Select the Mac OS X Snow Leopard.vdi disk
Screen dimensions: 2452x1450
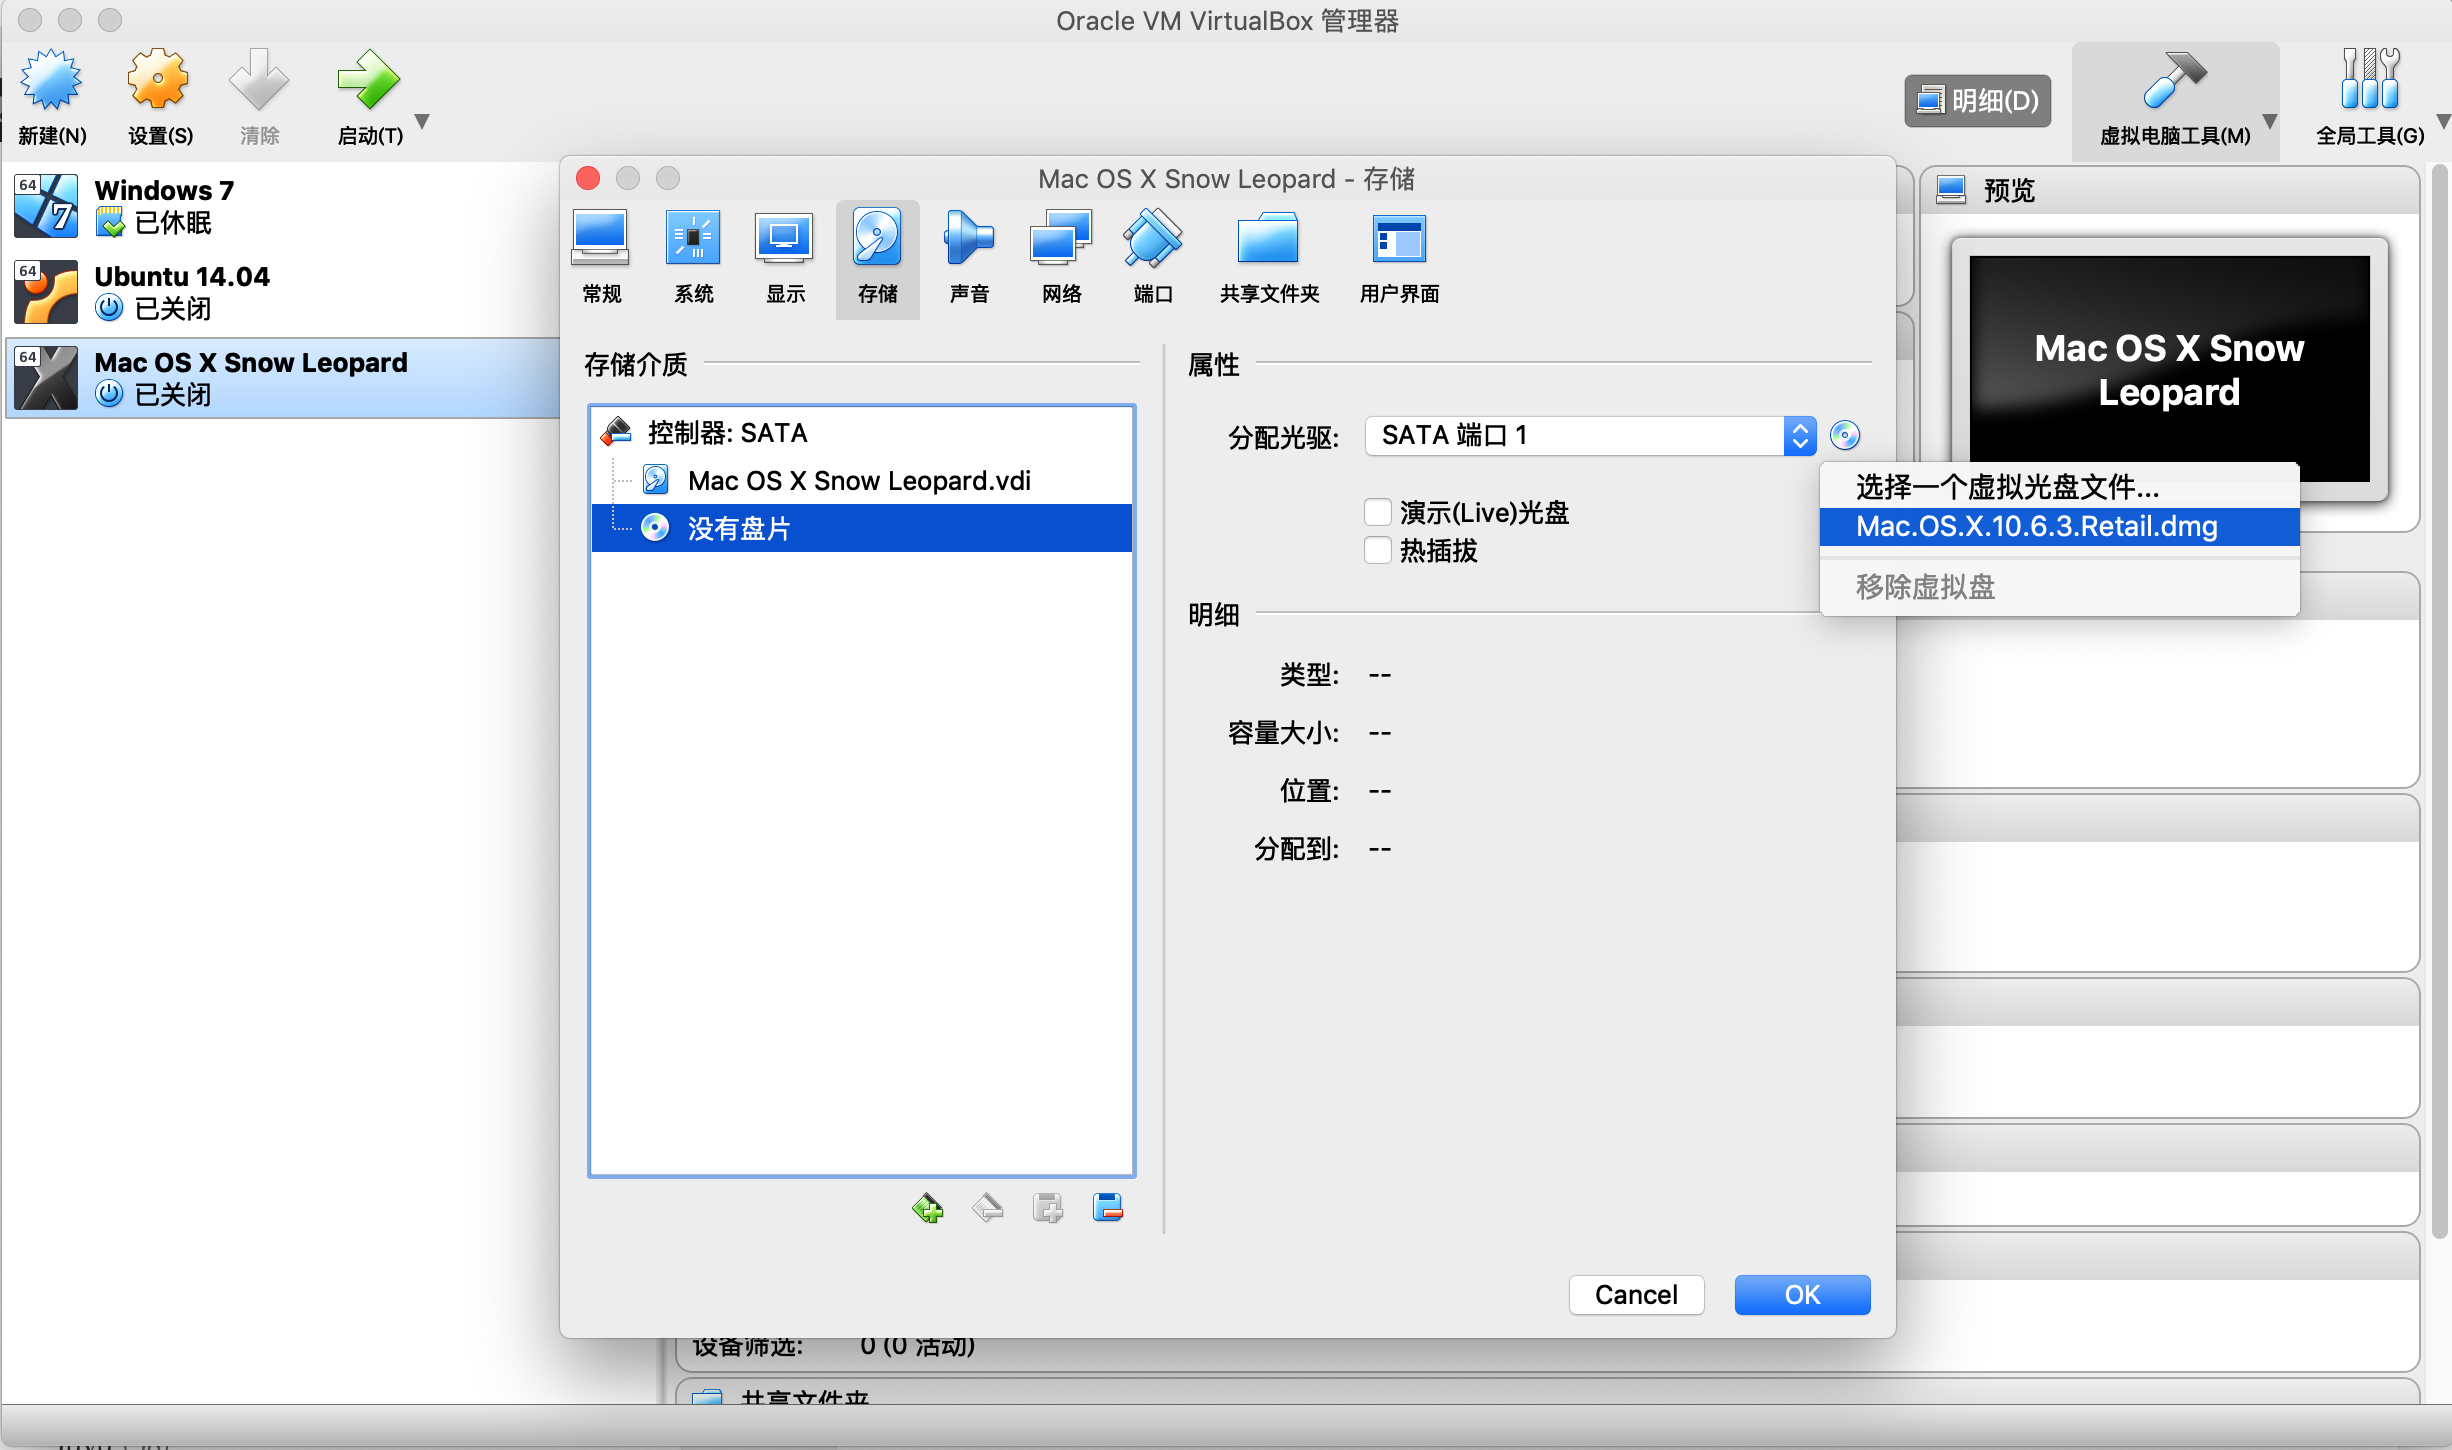(862, 480)
